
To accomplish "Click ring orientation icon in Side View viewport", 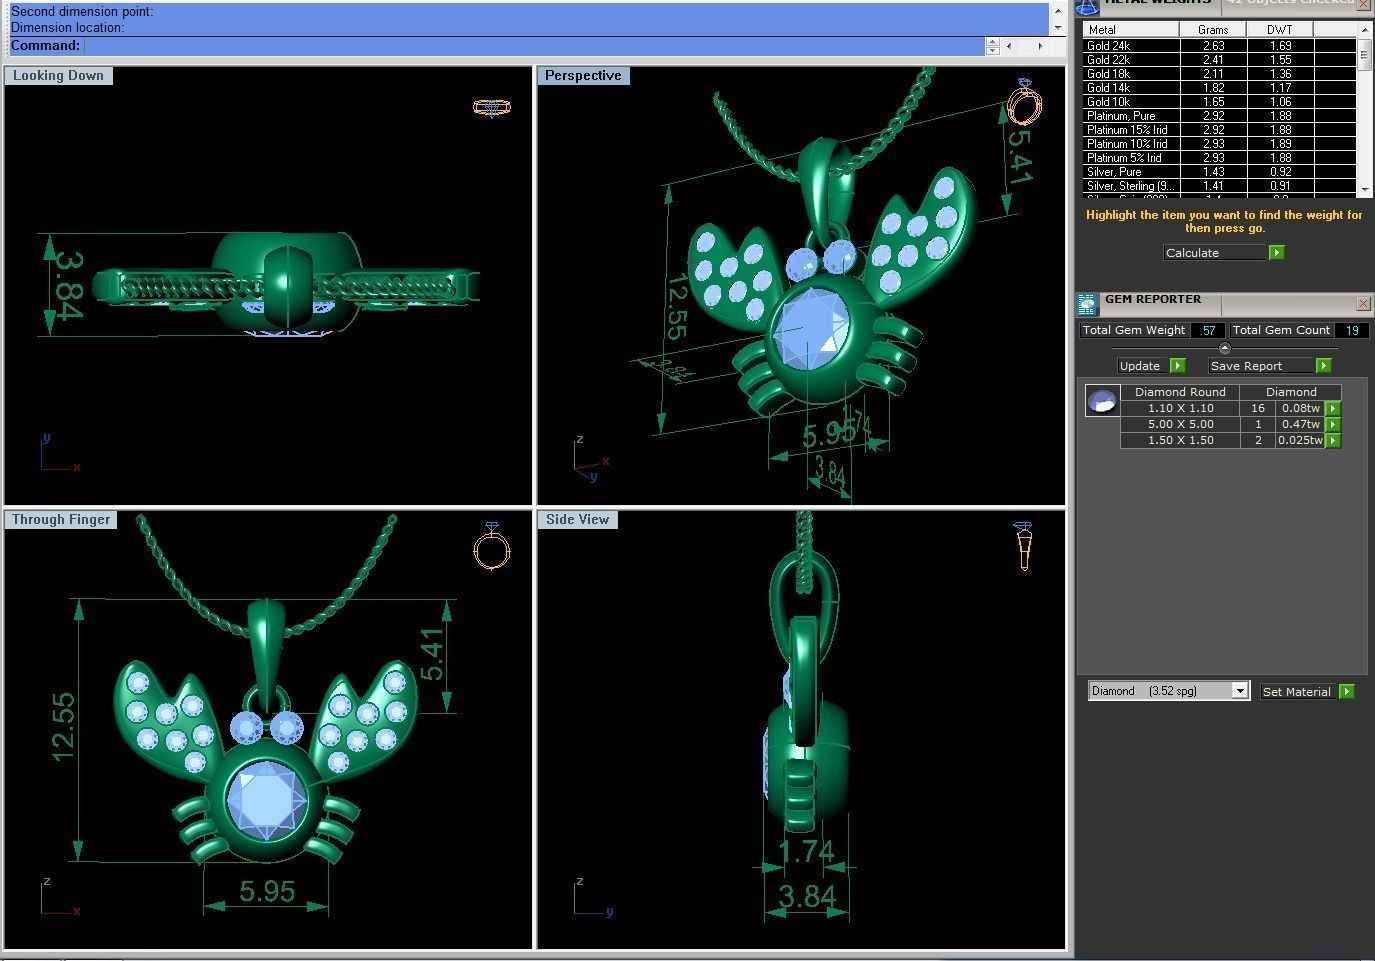I will point(1023,545).
